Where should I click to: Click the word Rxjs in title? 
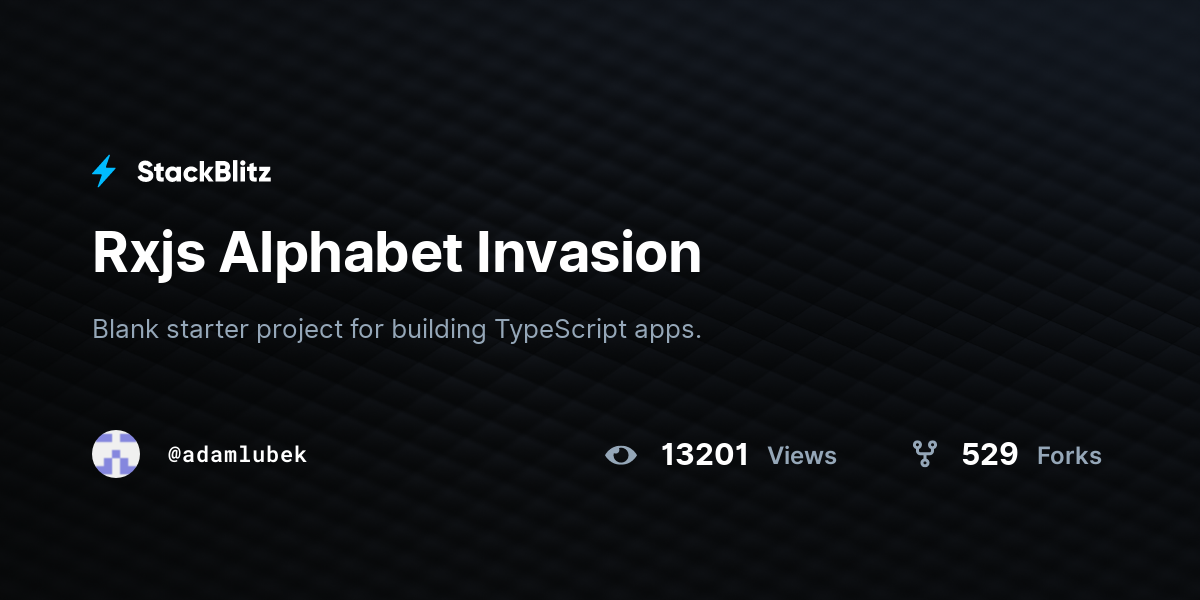pyautogui.click(x=149, y=254)
